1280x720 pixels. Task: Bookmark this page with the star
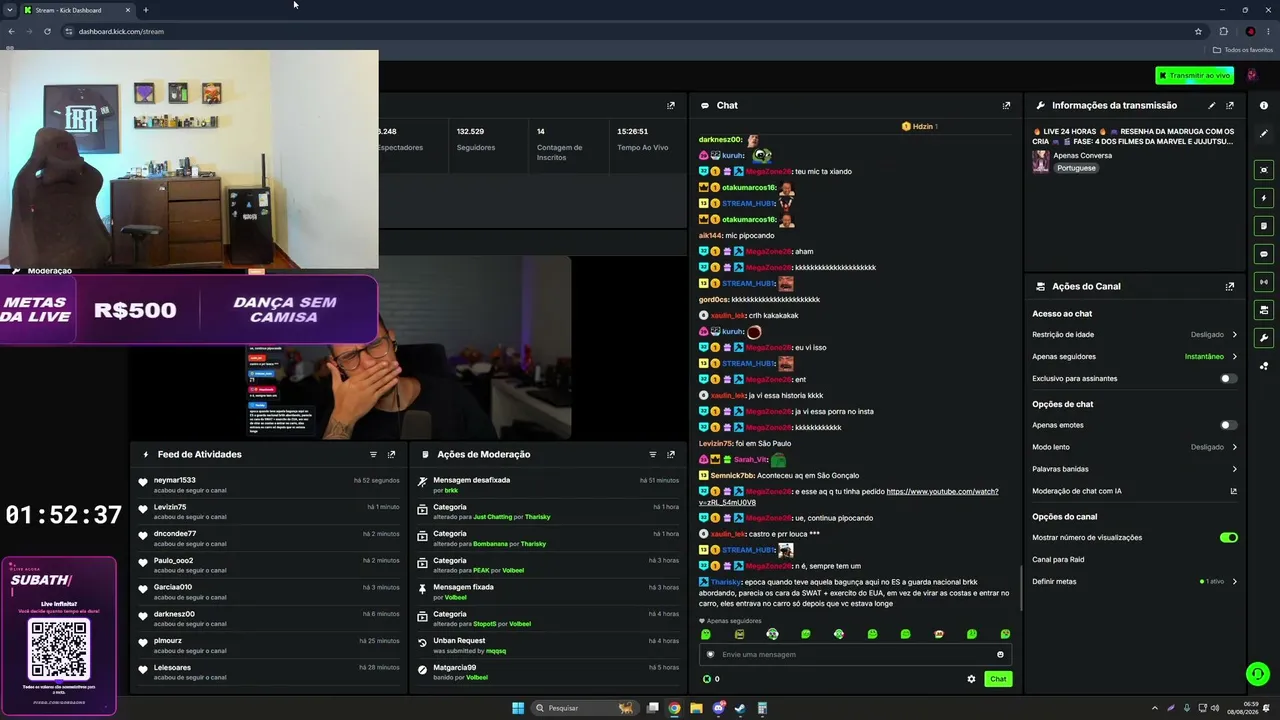(1198, 31)
